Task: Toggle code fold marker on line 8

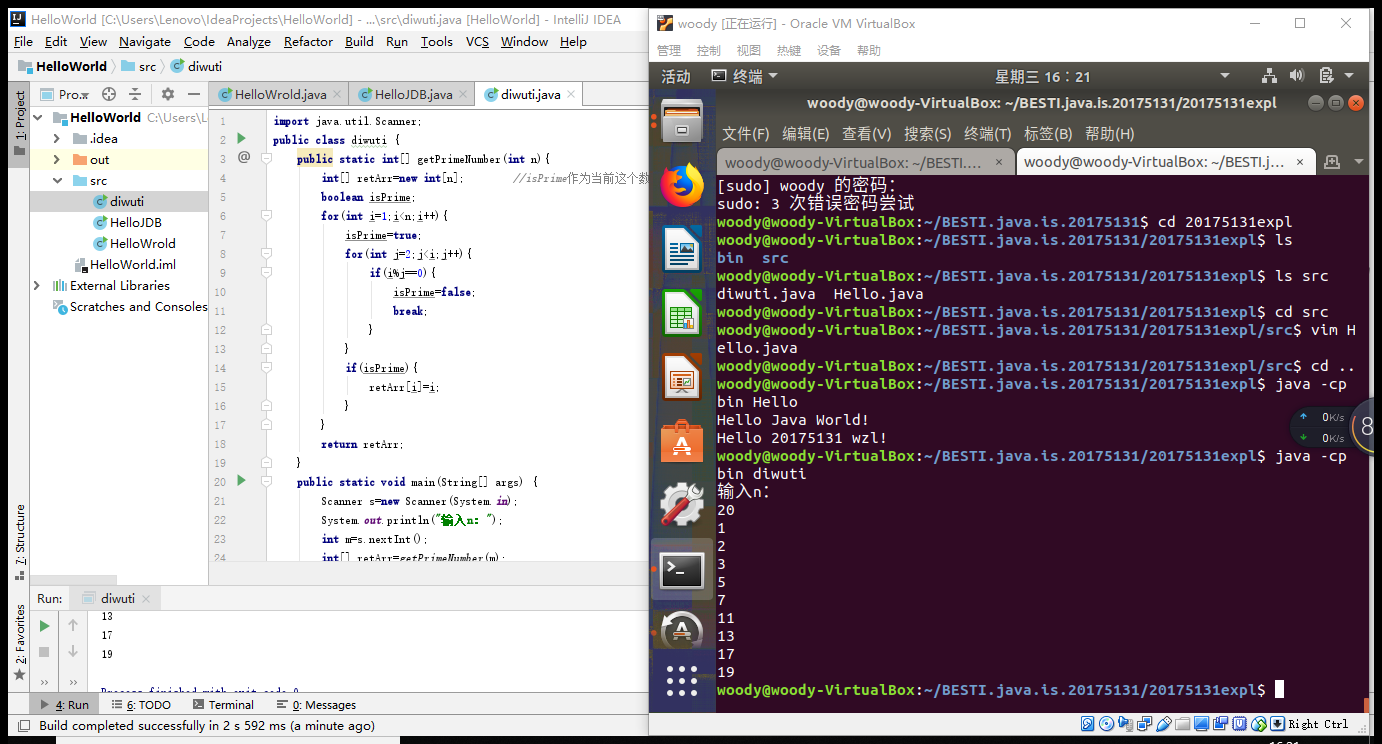Action: (x=267, y=253)
